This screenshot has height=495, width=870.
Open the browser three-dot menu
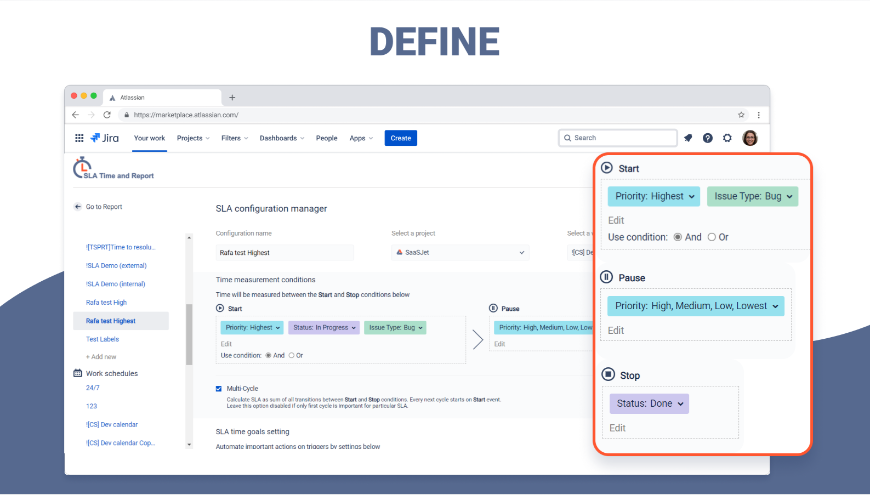pos(758,115)
